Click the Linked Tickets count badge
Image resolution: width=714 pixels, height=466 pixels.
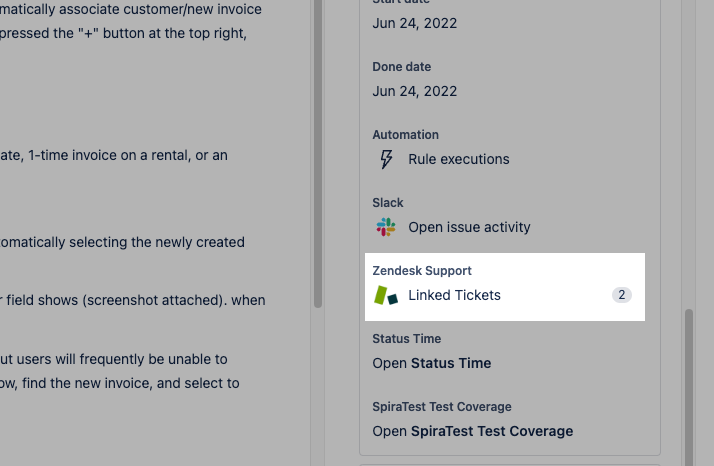(x=621, y=295)
